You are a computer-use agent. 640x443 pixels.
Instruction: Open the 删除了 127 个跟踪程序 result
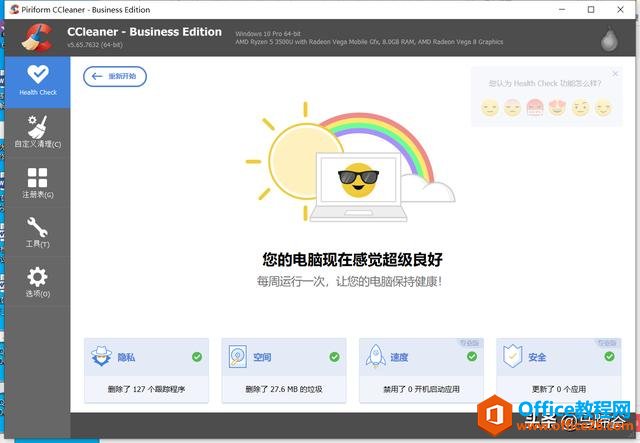[147, 389]
